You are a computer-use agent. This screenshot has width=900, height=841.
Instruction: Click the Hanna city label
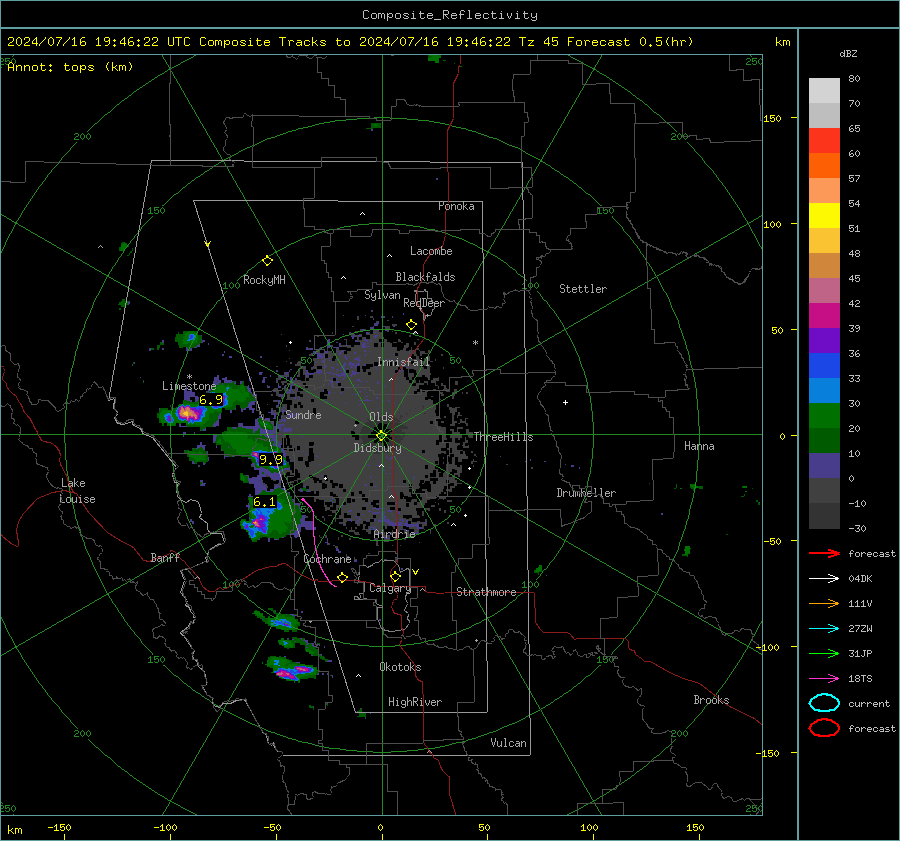click(699, 446)
